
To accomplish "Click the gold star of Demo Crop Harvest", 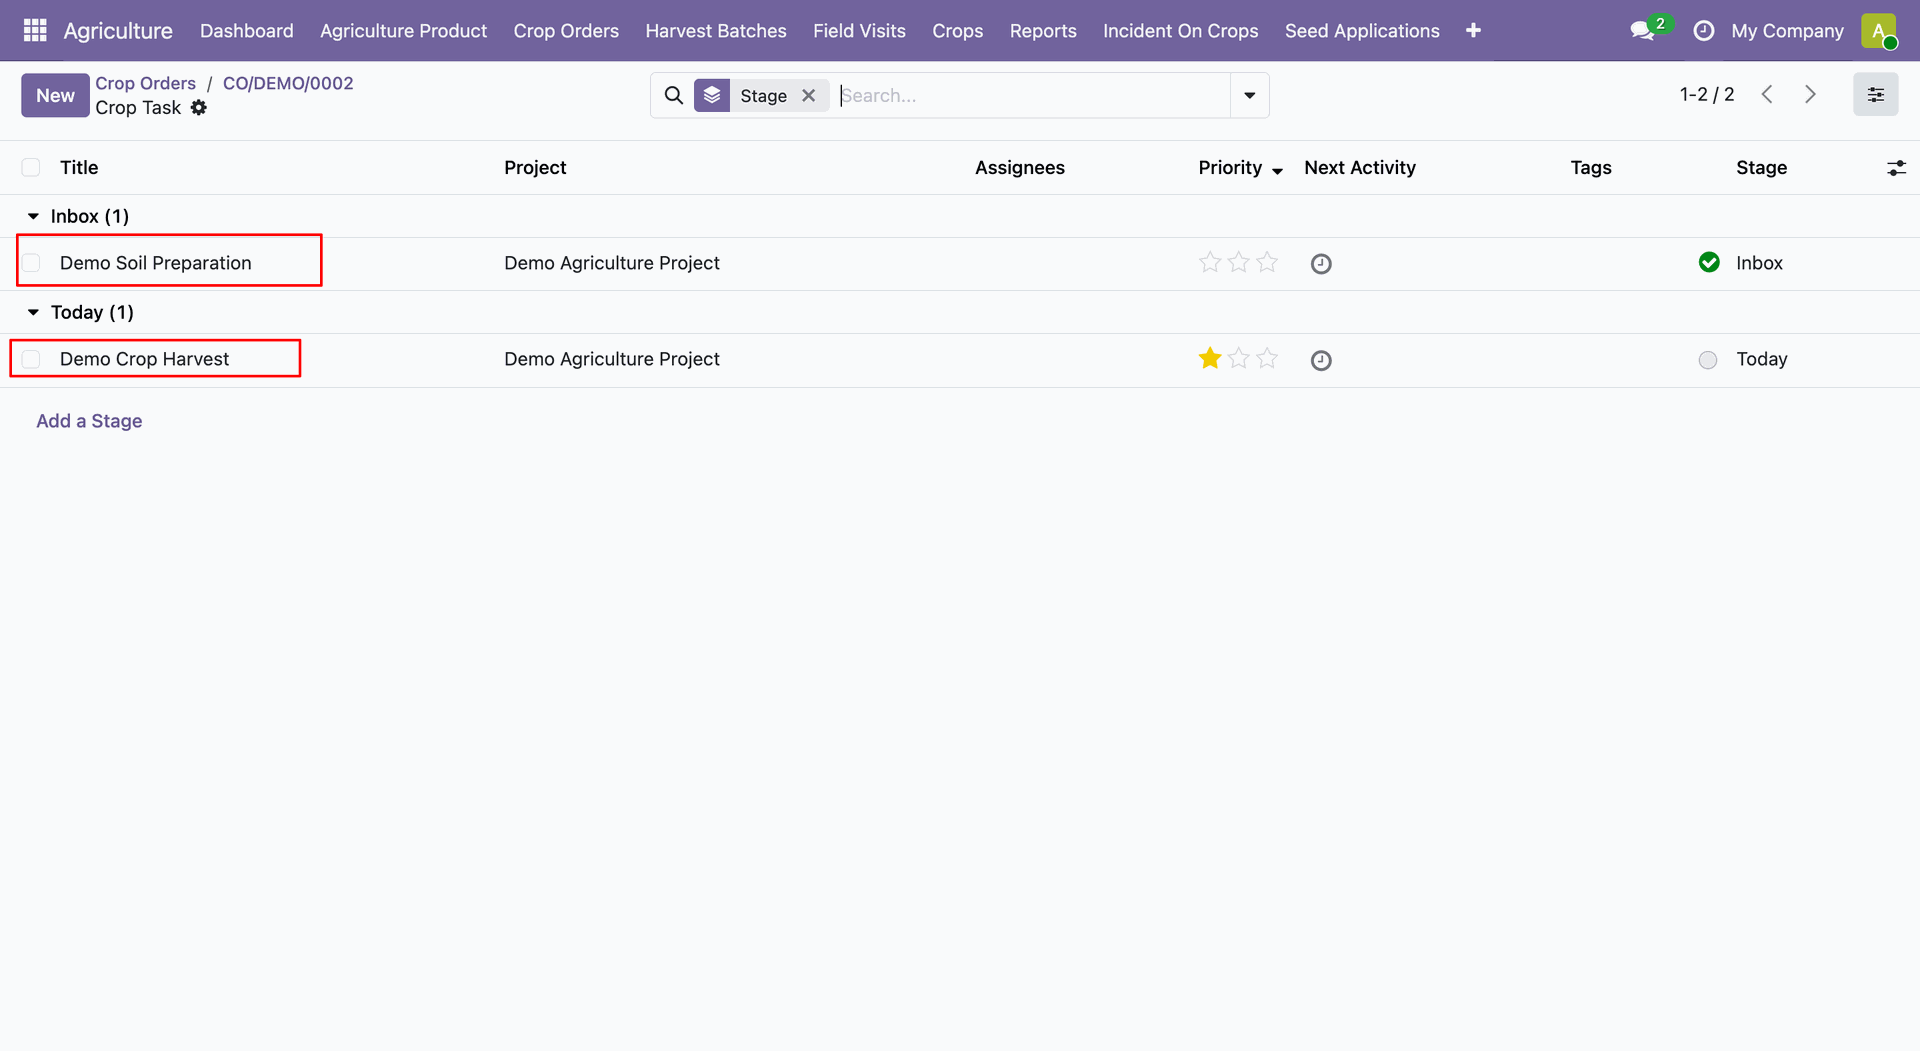I will [x=1210, y=359].
